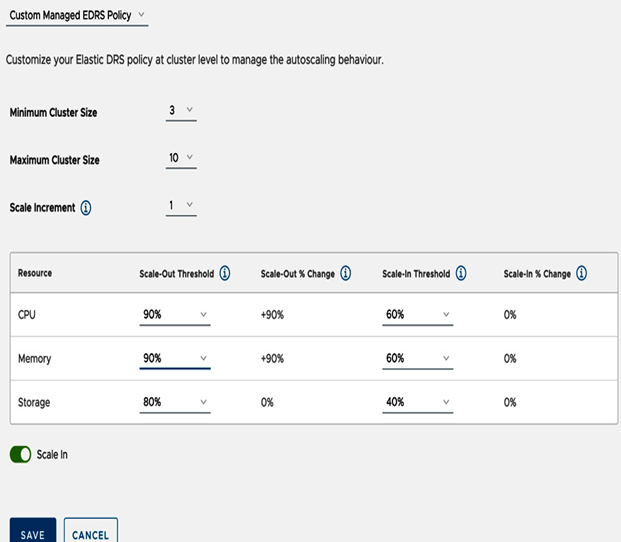The height and width of the screenshot is (542, 621).
Task: Open the Scale Increment dropdown
Action: pyautogui.click(x=181, y=206)
